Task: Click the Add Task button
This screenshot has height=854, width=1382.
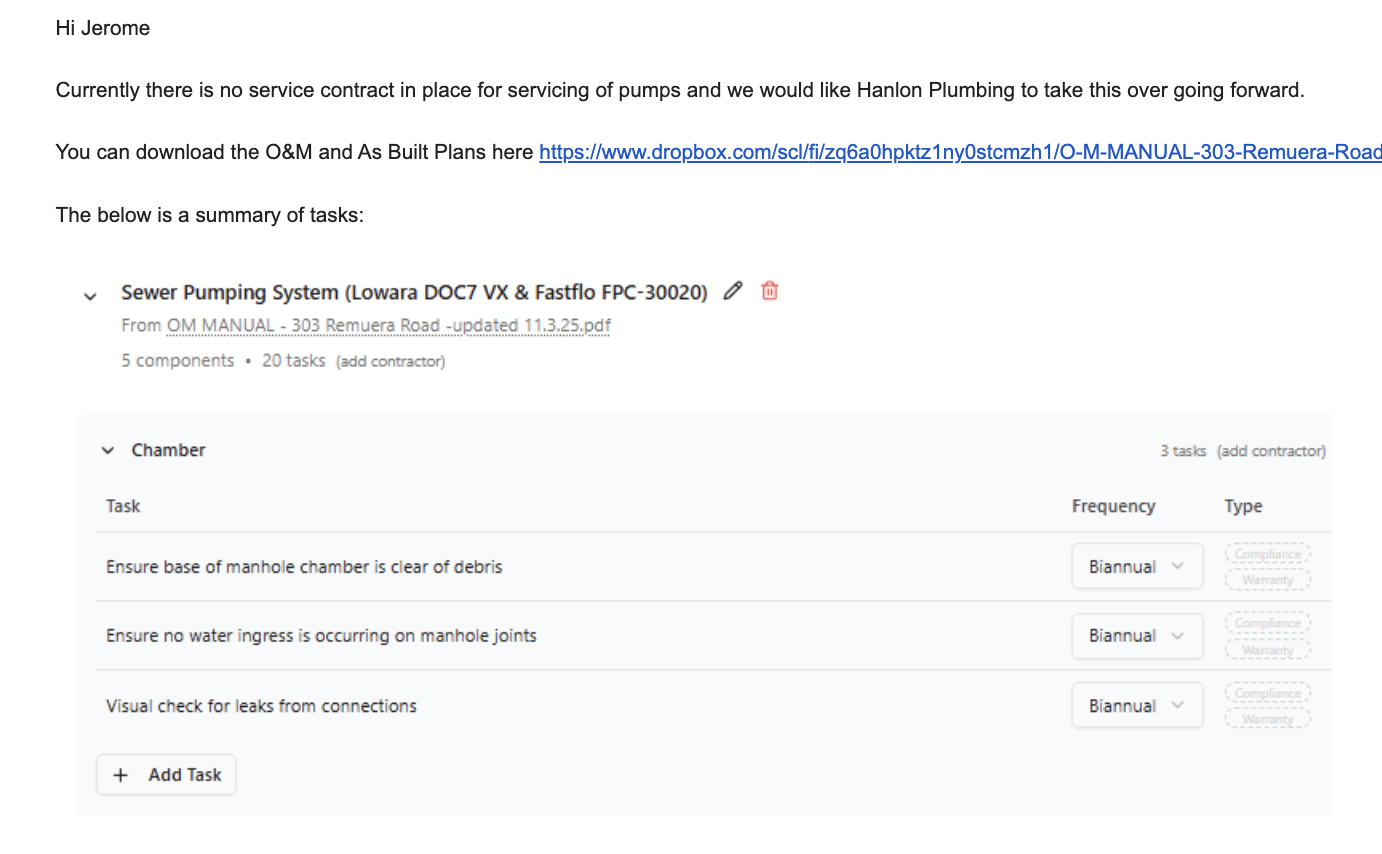Action: click(166, 775)
